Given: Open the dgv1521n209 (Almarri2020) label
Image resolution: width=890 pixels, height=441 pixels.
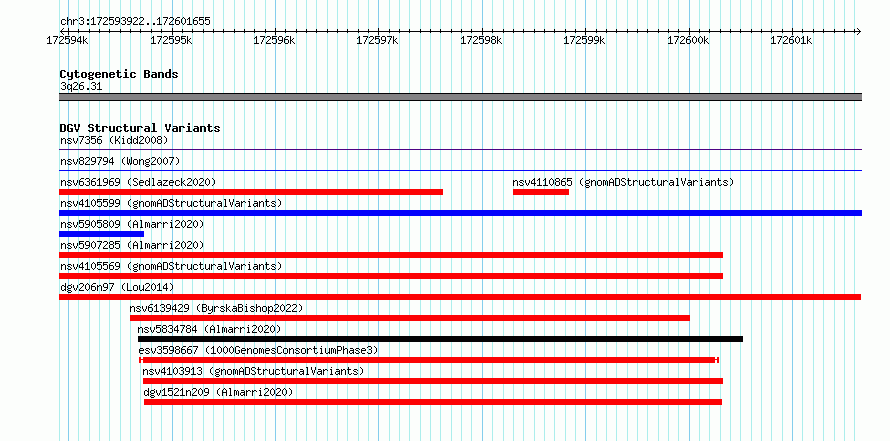Looking at the screenshot, I should 219,392.
